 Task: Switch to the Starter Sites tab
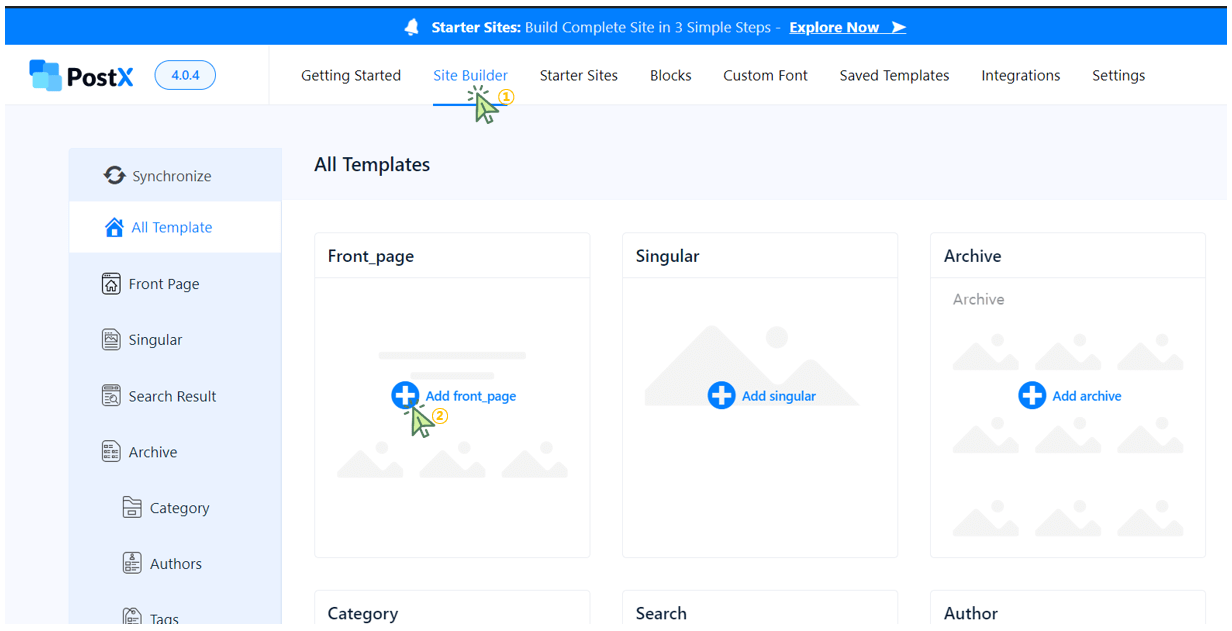point(579,75)
